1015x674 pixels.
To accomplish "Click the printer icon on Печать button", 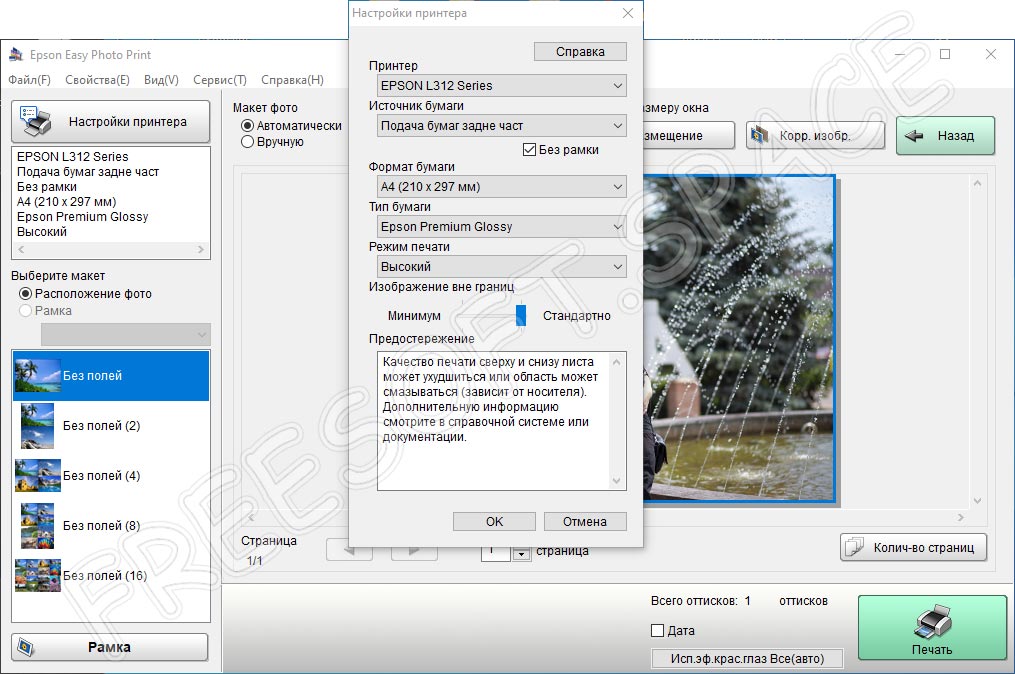I will [x=933, y=621].
